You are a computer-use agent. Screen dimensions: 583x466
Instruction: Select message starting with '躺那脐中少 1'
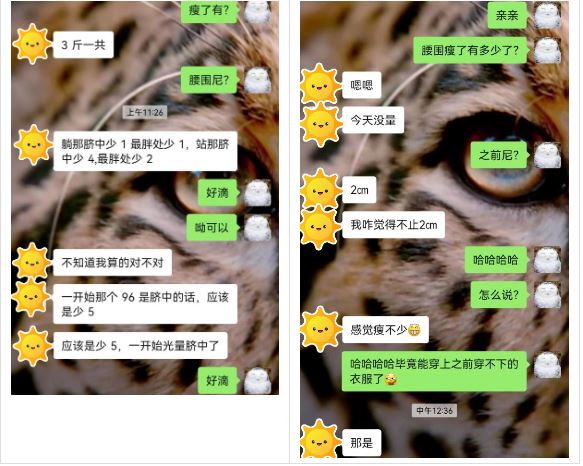pos(145,151)
